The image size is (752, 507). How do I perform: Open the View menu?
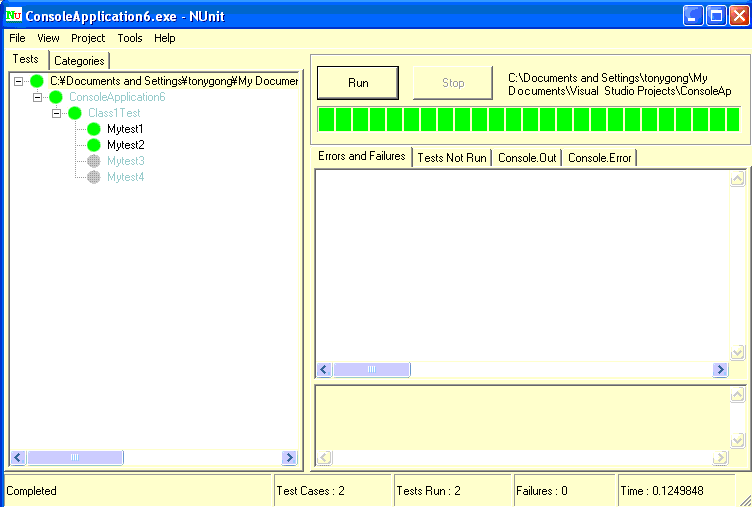48,38
